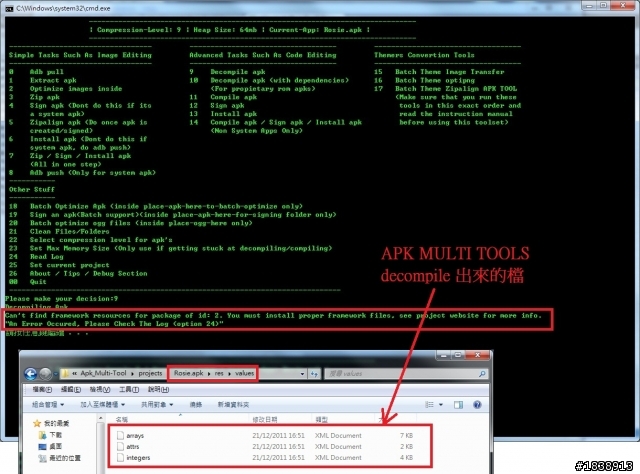Expand the arrow after Rosie.apk in the breadcrumb

(209, 374)
